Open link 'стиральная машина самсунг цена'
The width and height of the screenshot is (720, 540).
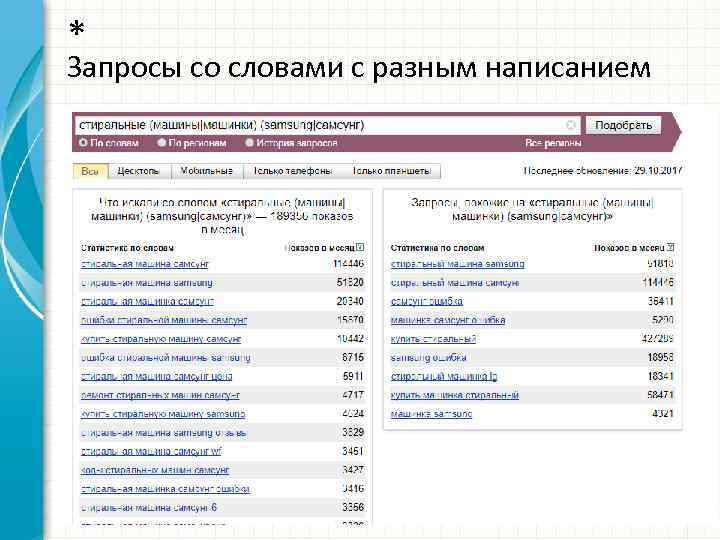click(x=157, y=377)
